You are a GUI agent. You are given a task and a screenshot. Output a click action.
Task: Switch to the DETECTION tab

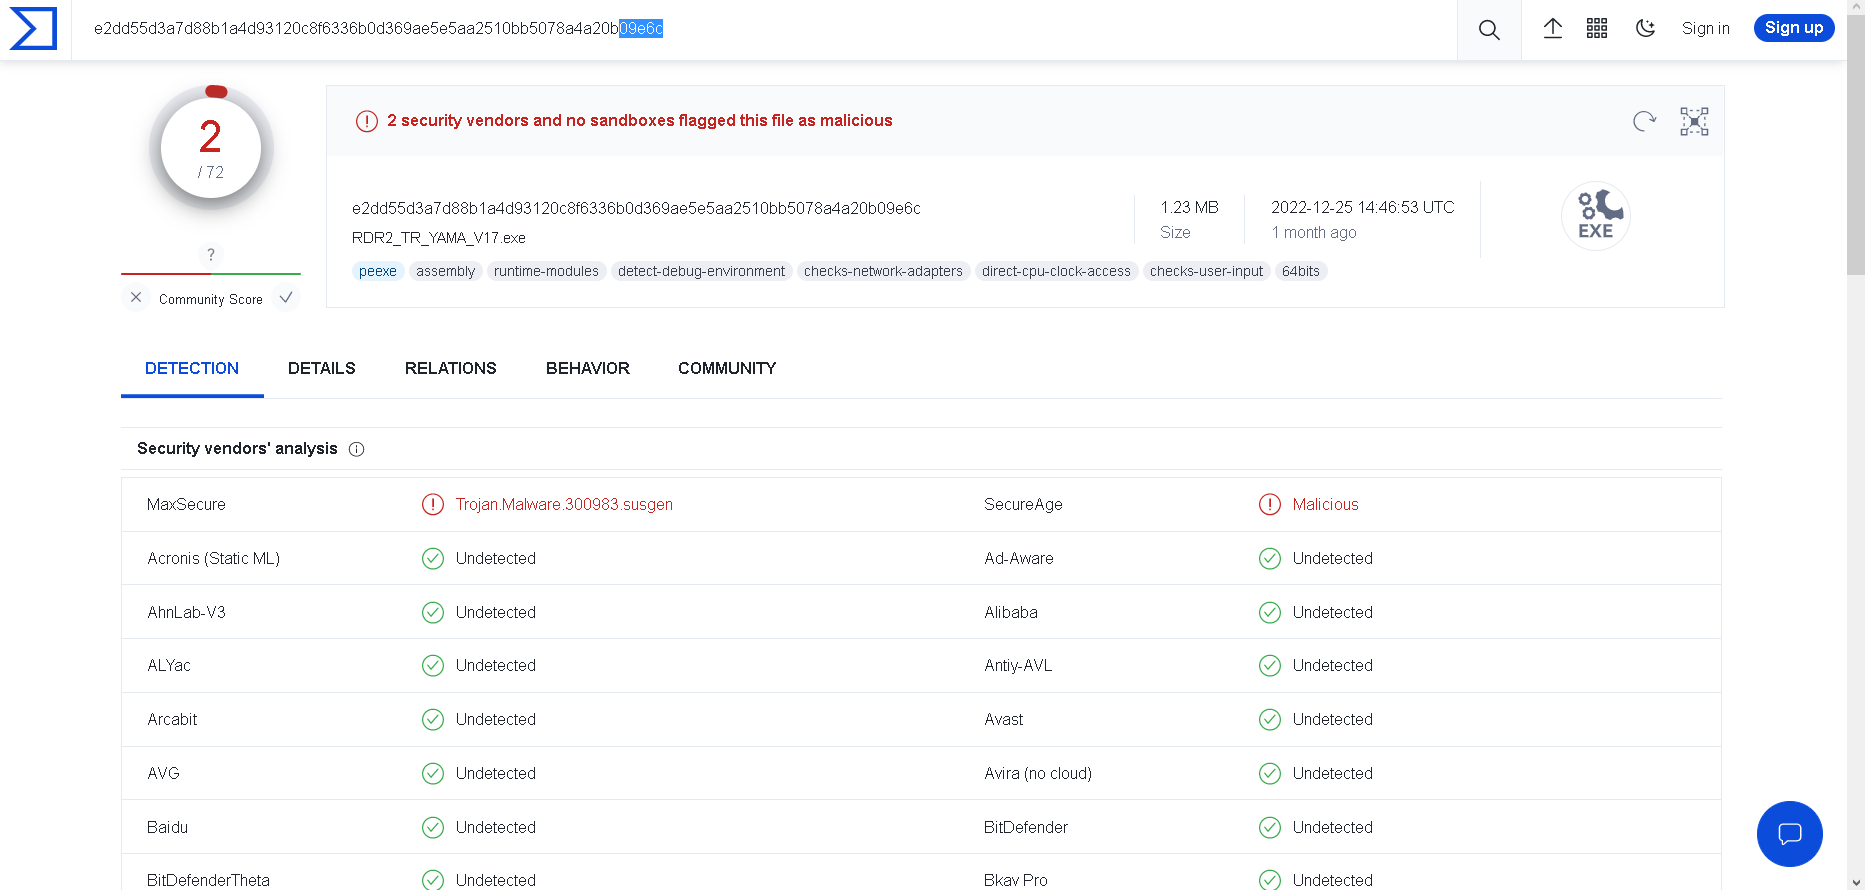coord(192,368)
